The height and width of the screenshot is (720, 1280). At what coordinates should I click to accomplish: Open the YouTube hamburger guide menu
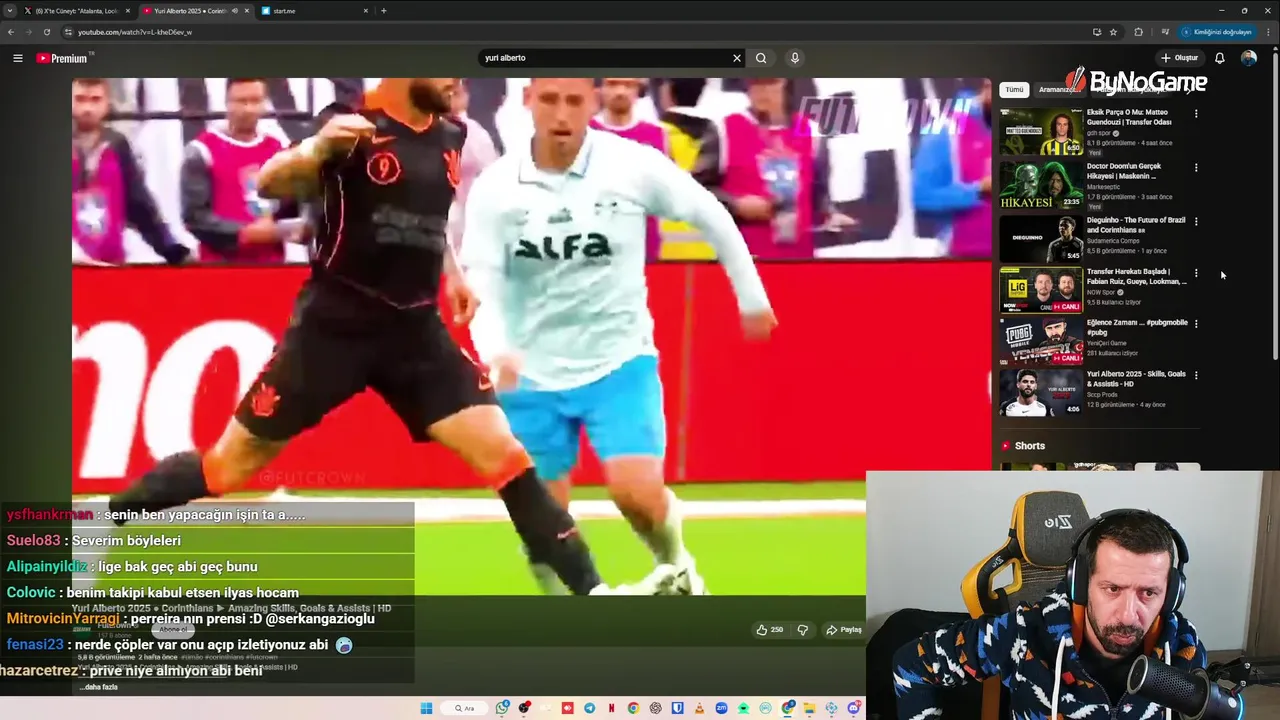(17, 58)
